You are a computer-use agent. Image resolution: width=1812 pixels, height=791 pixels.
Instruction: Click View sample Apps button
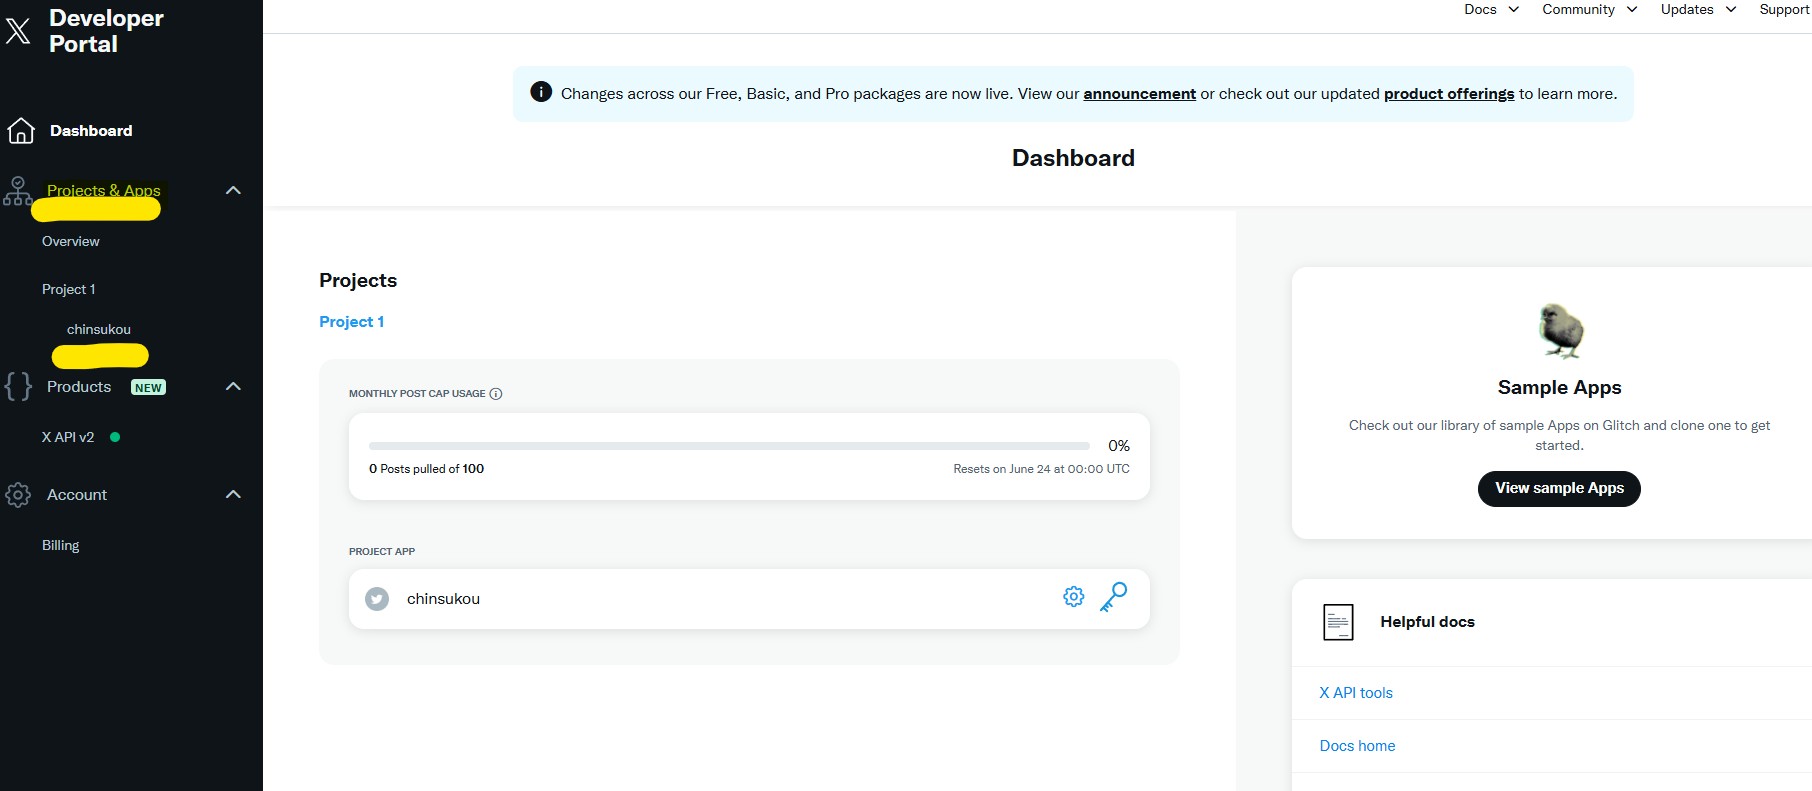point(1559,488)
